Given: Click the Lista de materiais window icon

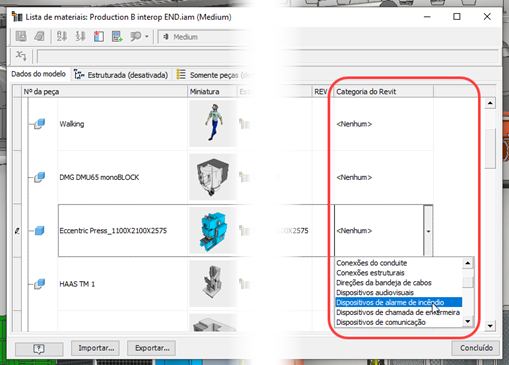Looking at the screenshot, I should (17, 17).
